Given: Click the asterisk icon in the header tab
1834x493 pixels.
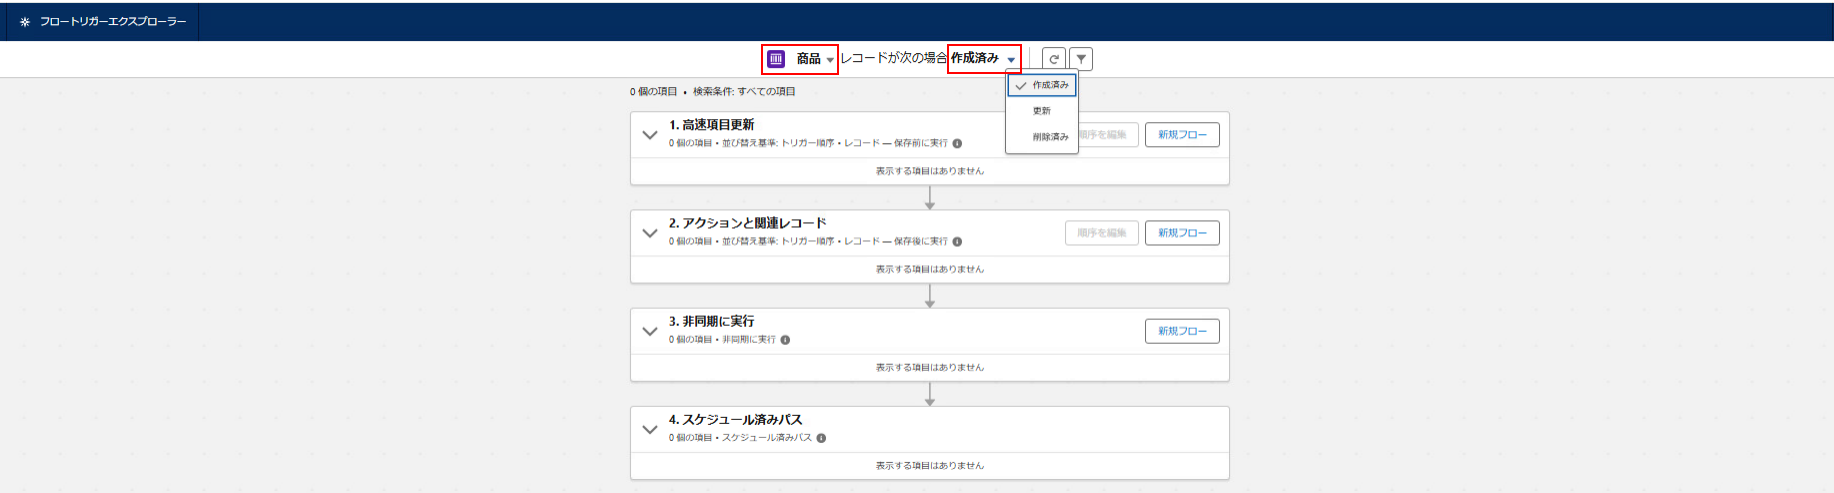Looking at the screenshot, I should pyautogui.click(x=25, y=21).
